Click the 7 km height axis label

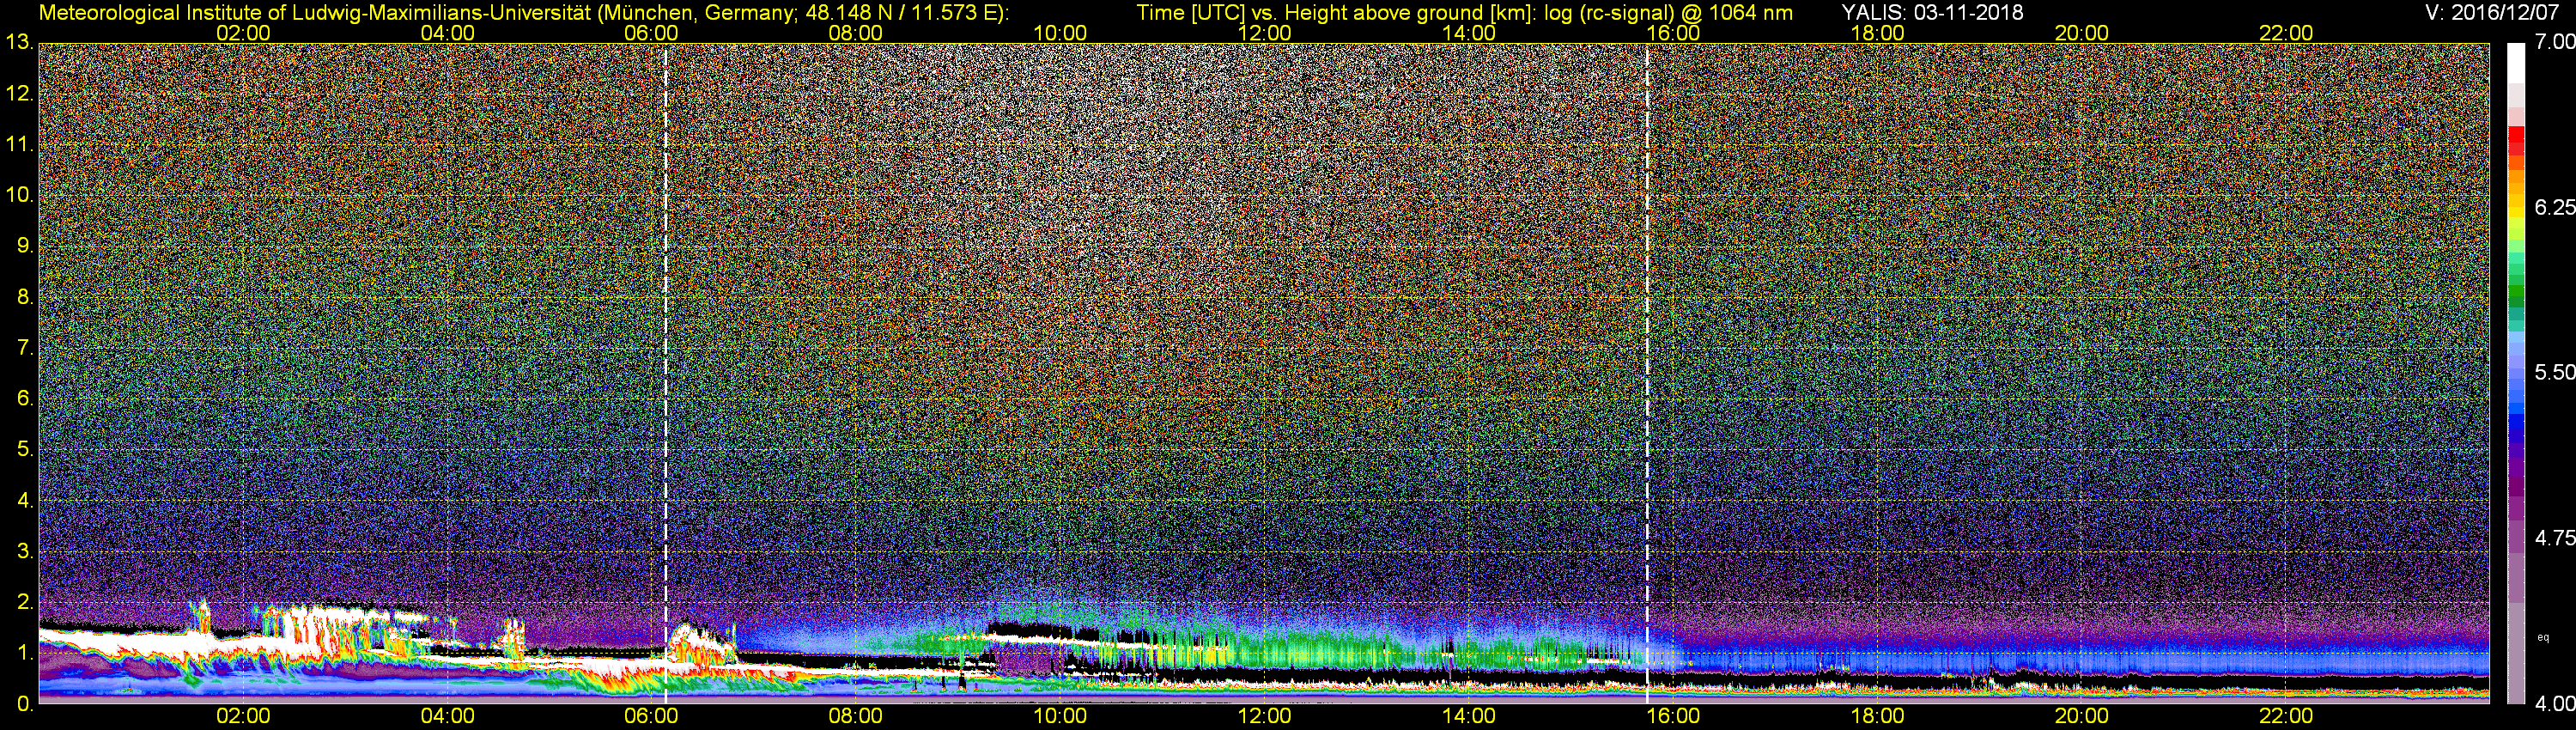tap(25, 348)
